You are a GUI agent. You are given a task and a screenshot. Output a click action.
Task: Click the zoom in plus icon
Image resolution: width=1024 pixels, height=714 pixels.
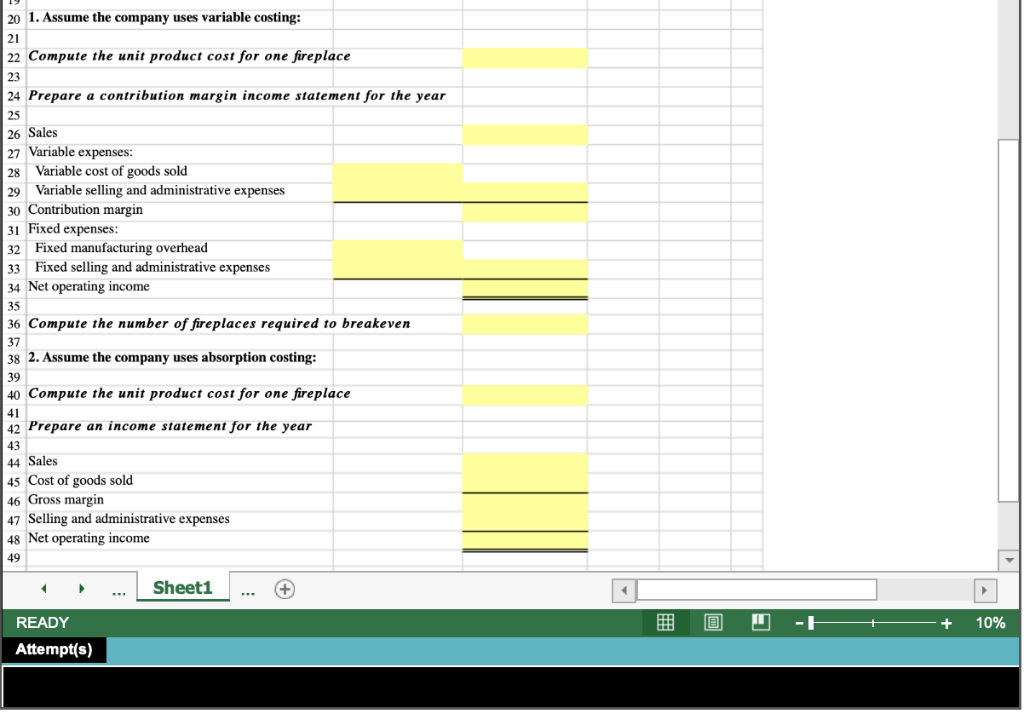[944, 622]
